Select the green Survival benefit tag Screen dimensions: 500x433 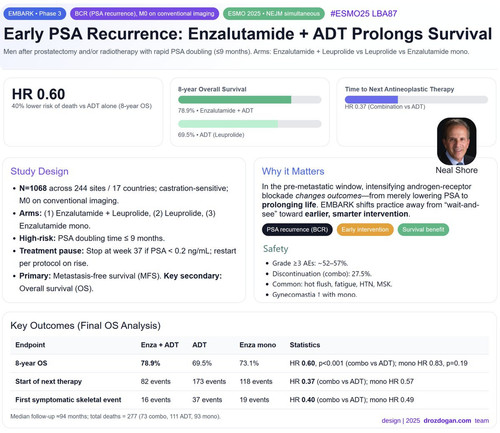point(423,230)
